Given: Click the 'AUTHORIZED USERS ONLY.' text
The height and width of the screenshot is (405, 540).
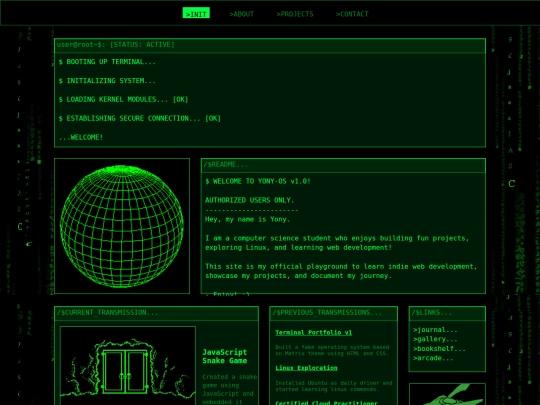Looking at the screenshot, I should point(250,200).
